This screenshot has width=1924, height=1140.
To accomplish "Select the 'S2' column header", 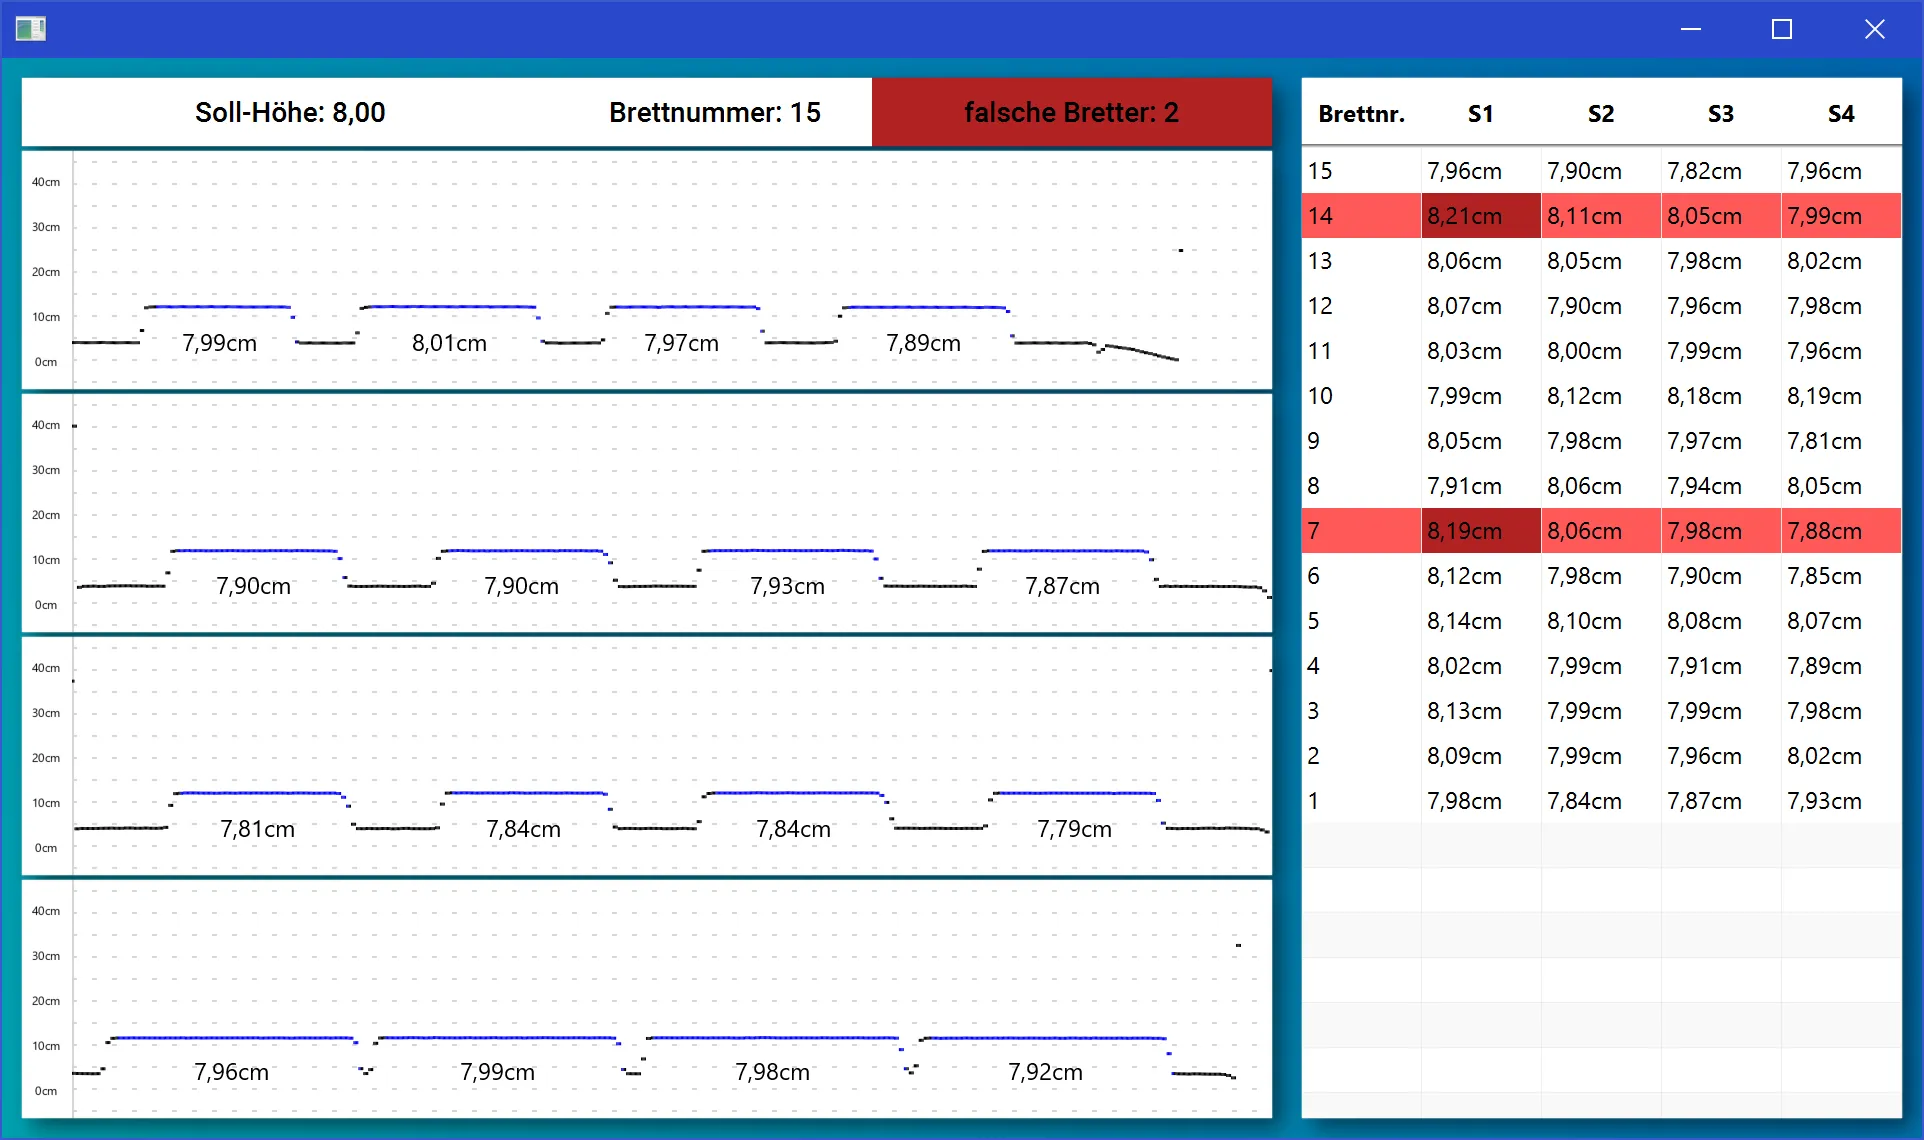I will (1601, 113).
